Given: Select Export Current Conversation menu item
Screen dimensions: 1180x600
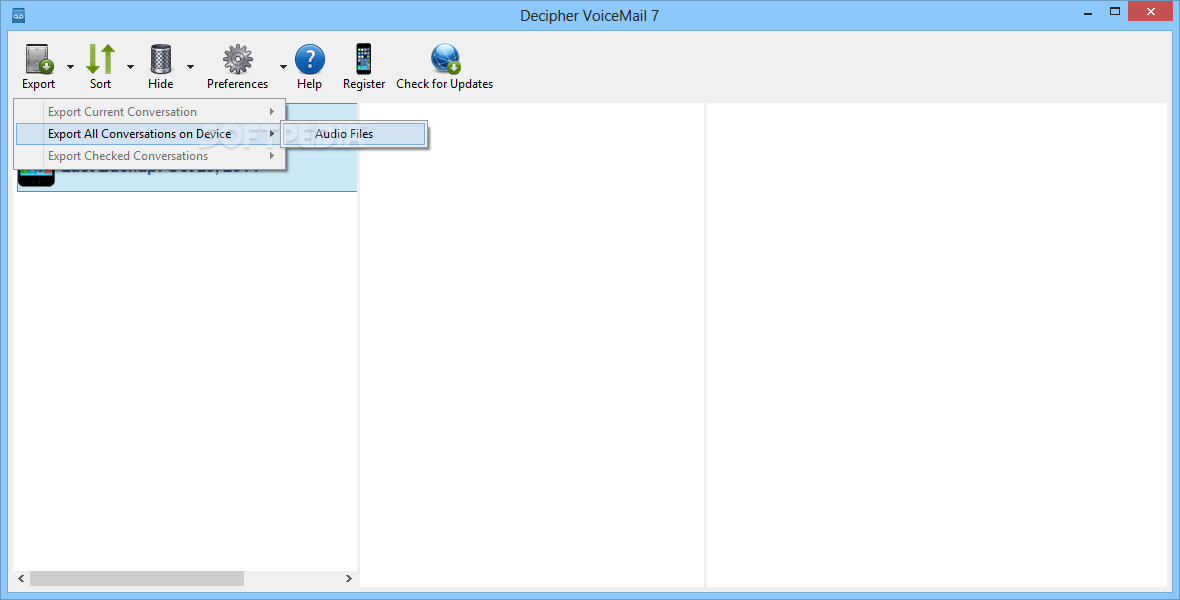Looking at the screenshot, I should 150,111.
